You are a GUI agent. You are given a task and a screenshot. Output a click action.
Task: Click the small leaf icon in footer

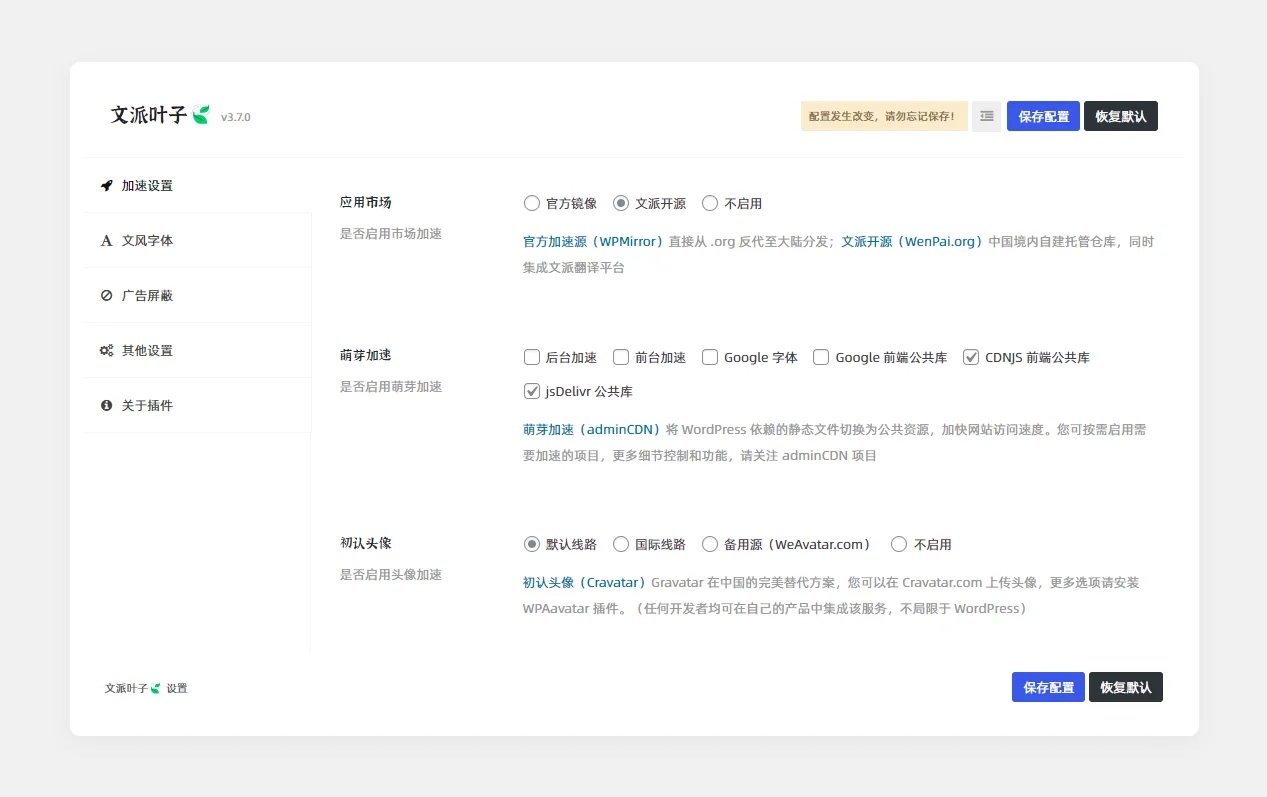156,689
